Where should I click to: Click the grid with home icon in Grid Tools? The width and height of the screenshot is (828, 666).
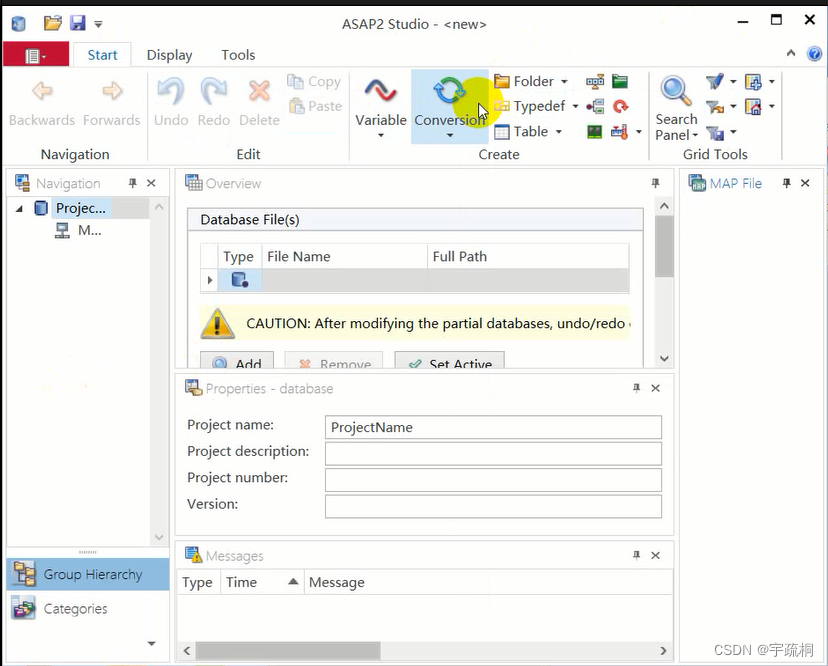click(753, 107)
